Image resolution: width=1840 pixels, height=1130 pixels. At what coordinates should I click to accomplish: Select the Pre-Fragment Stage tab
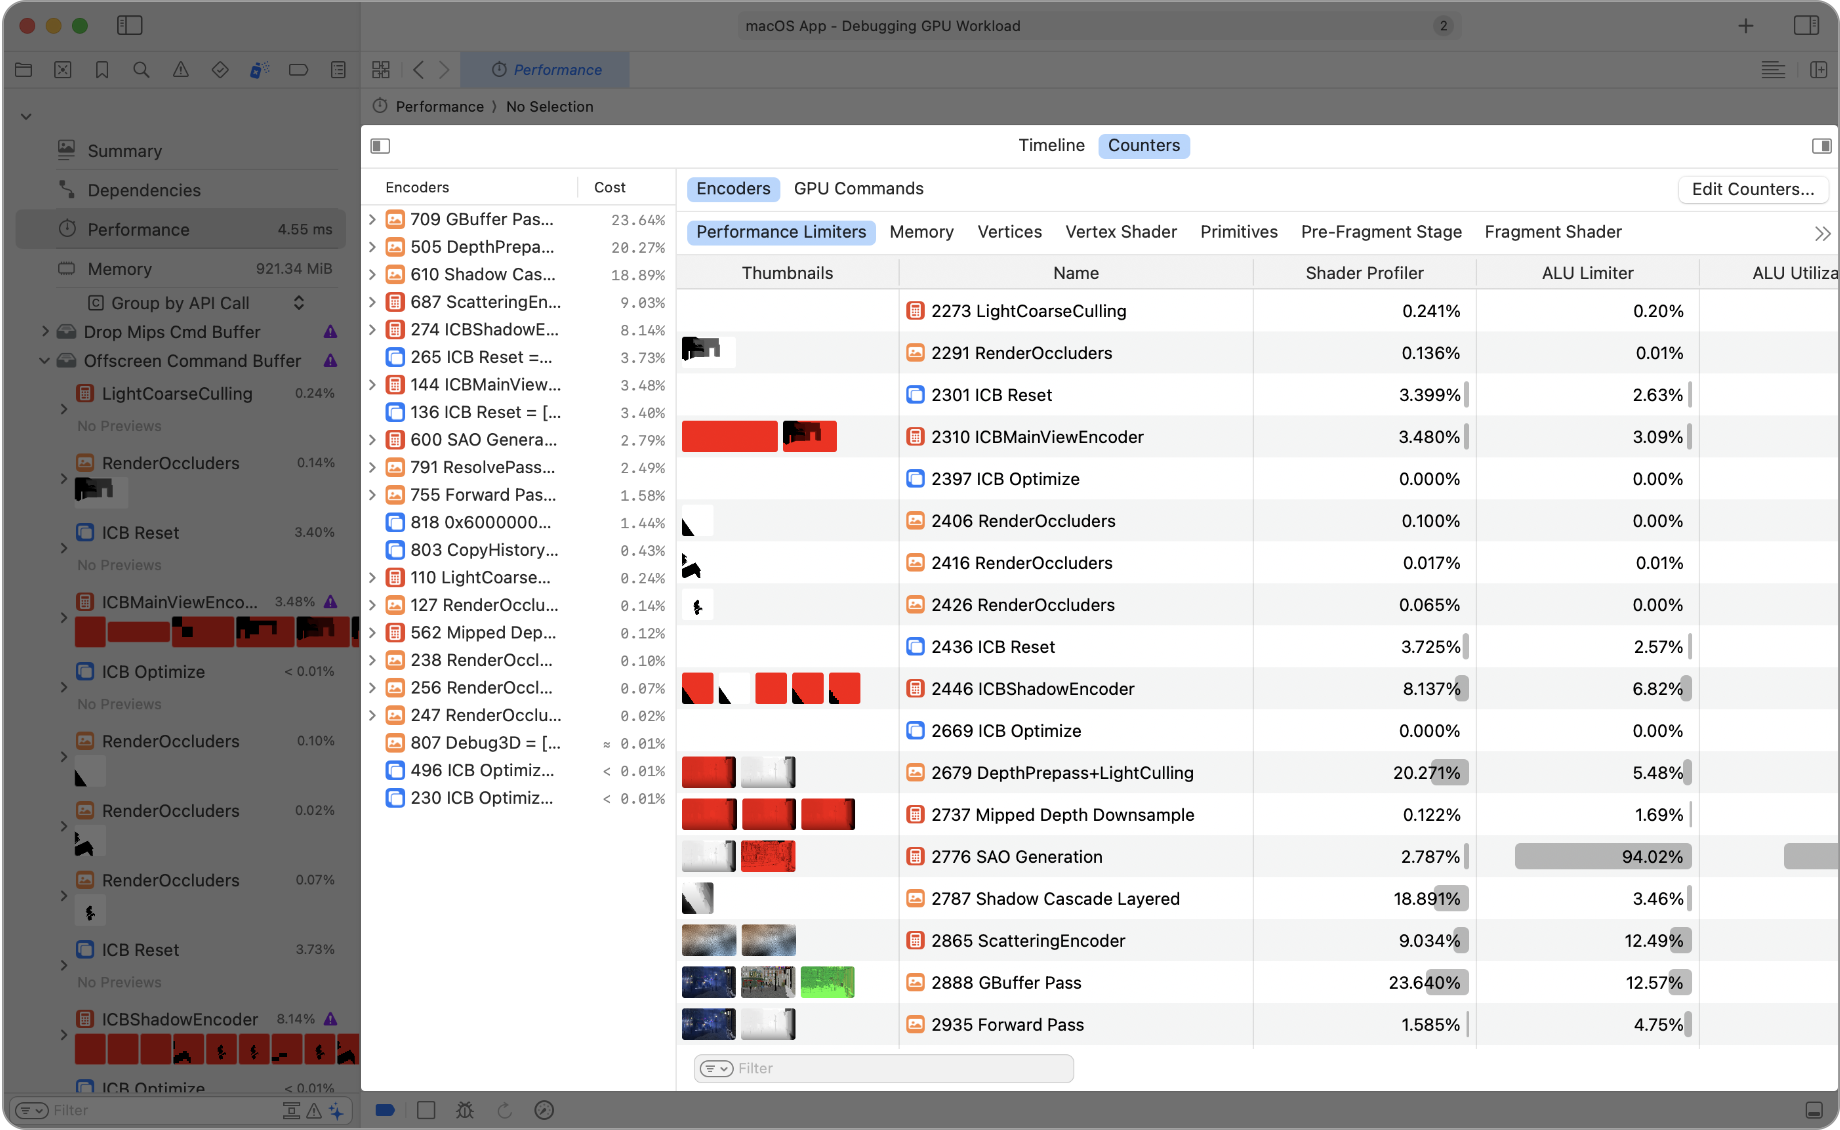[1381, 232]
